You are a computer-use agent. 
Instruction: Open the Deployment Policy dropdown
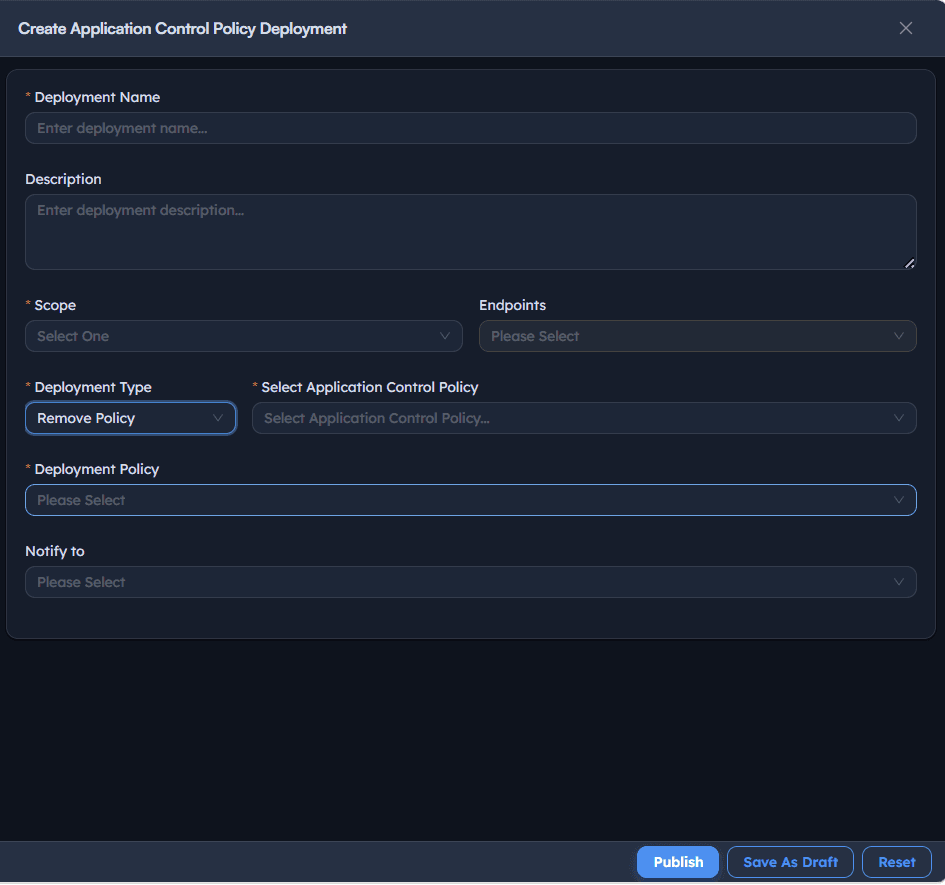tap(471, 500)
